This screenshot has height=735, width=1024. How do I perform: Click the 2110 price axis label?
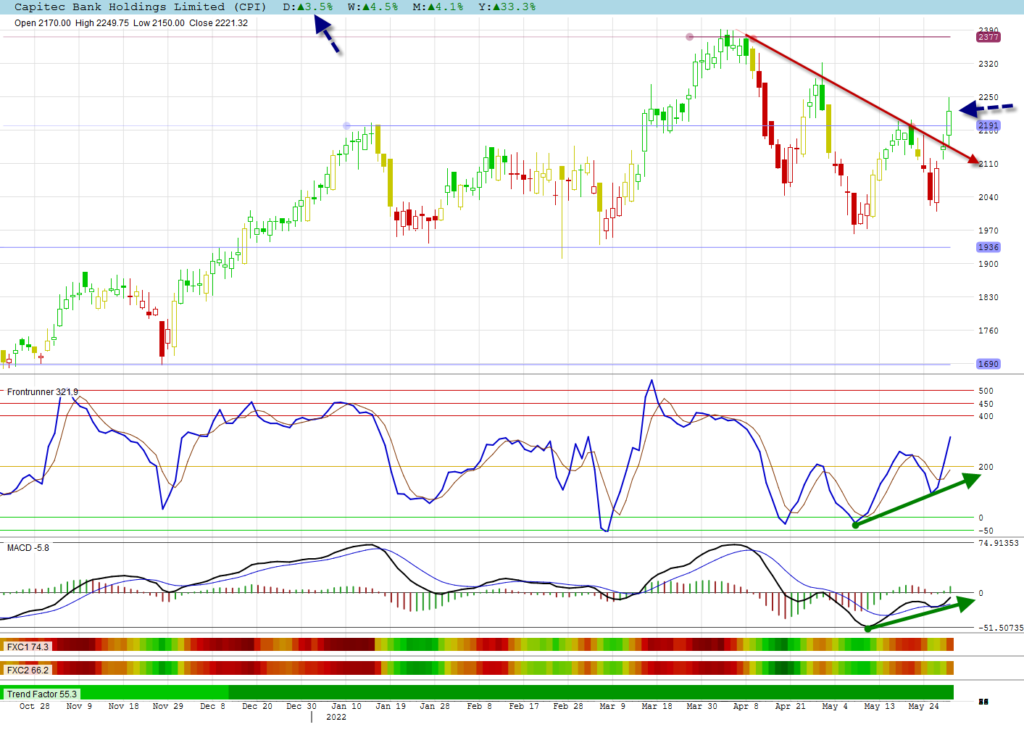click(x=988, y=164)
